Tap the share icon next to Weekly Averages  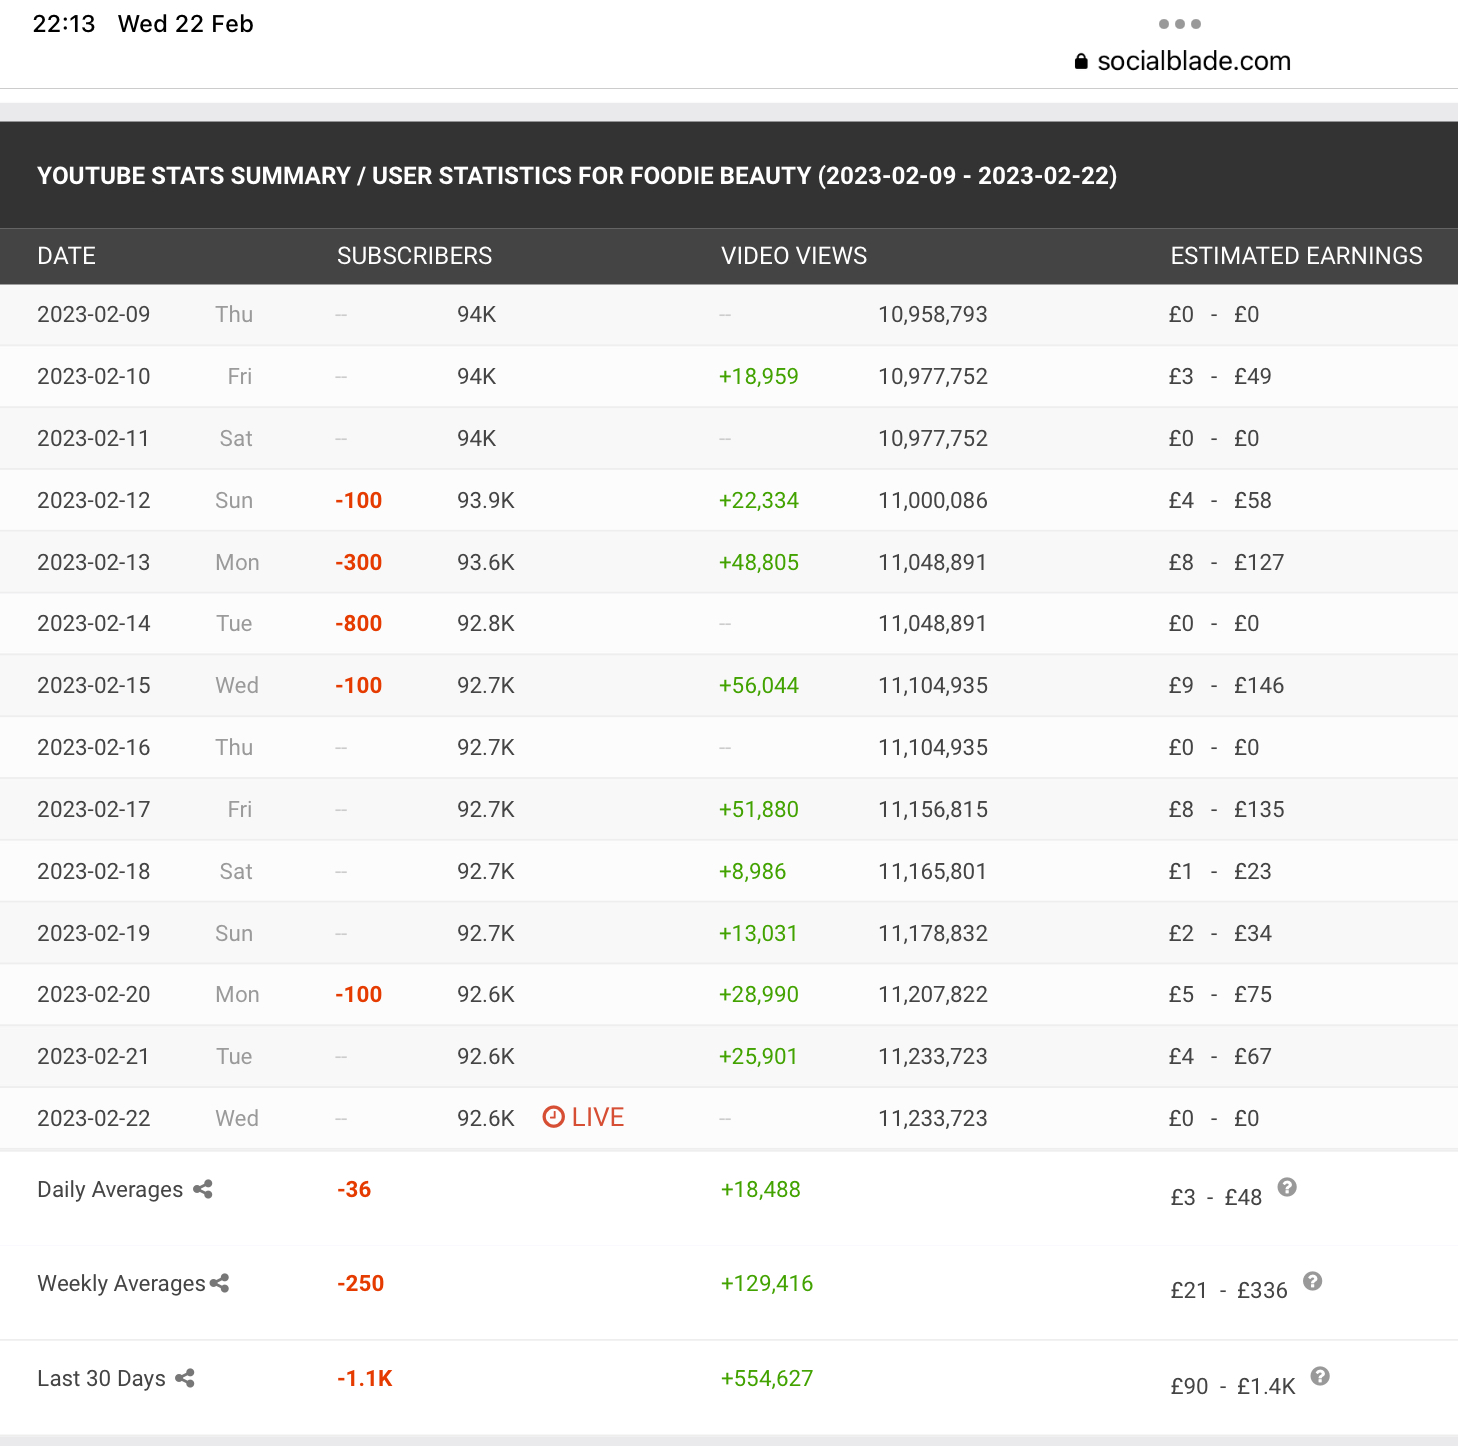[220, 1283]
